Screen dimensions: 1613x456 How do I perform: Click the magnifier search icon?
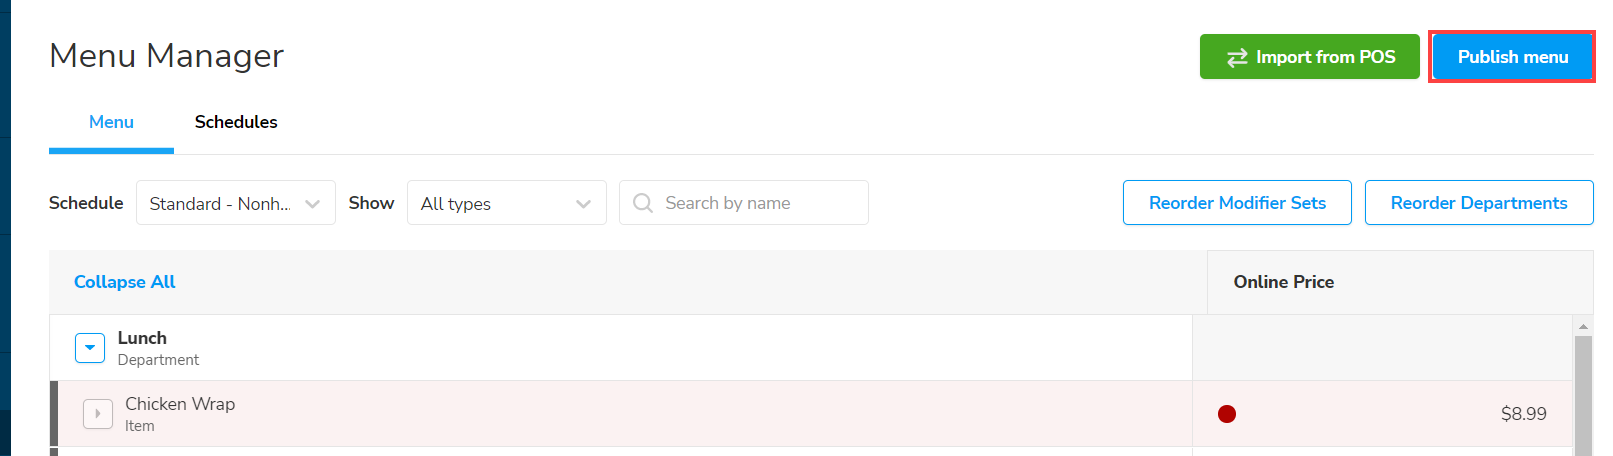coord(643,203)
